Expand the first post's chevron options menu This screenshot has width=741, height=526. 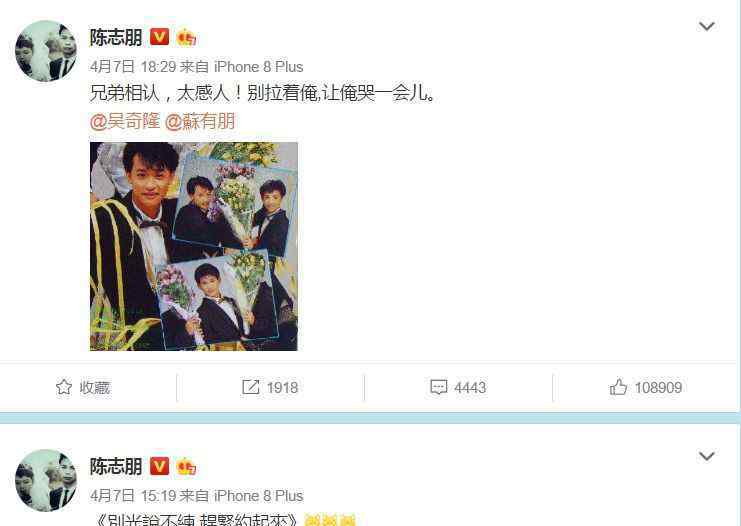707,26
